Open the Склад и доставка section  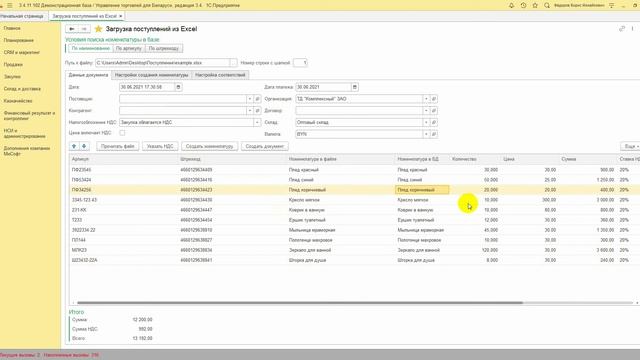pyautogui.click(x=22, y=89)
